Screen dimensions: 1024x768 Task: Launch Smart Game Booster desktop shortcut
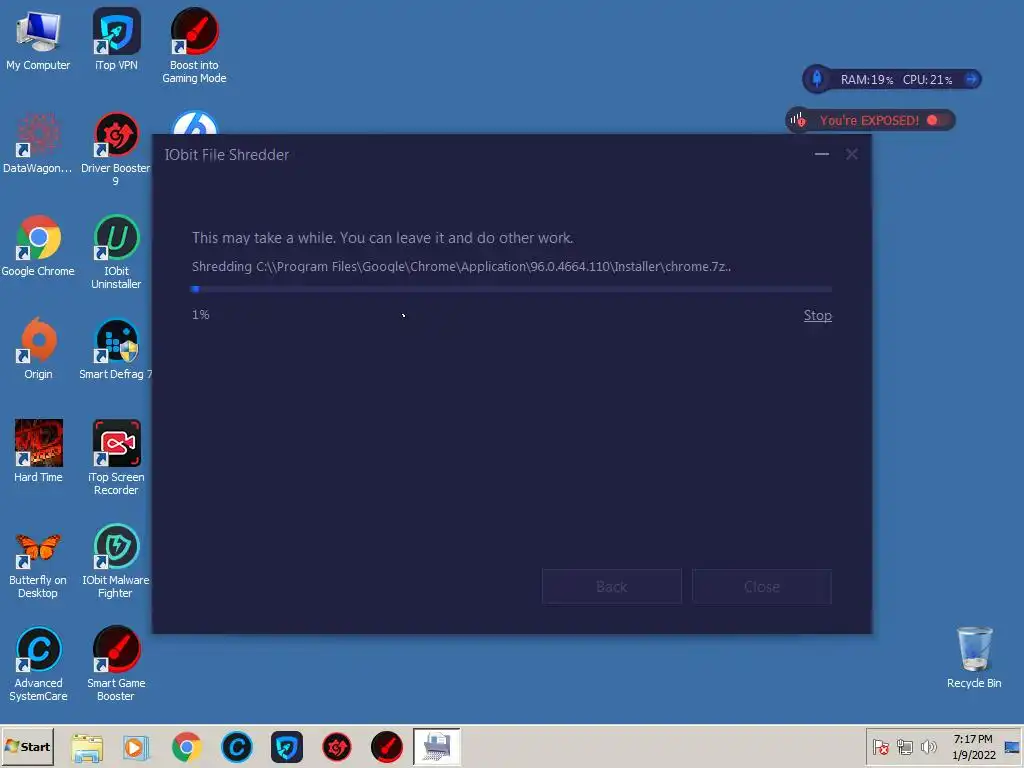pos(116,665)
